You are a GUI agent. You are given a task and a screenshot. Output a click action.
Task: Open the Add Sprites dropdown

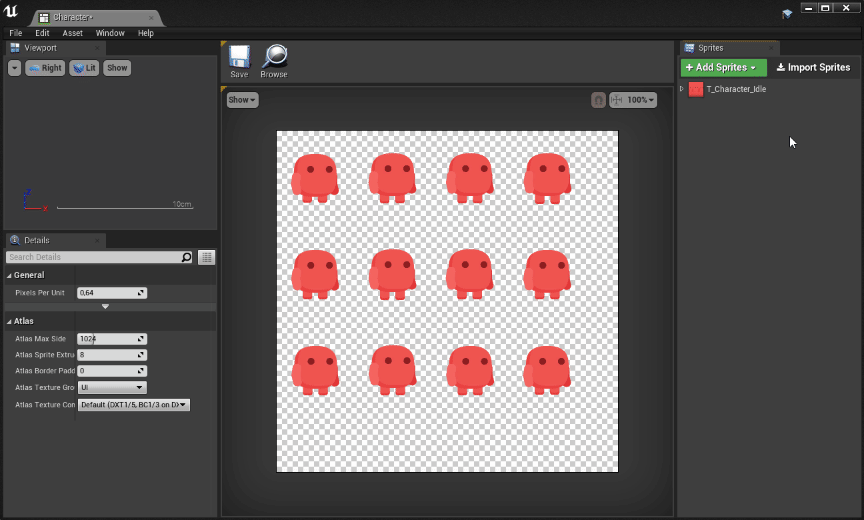coord(723,67)
